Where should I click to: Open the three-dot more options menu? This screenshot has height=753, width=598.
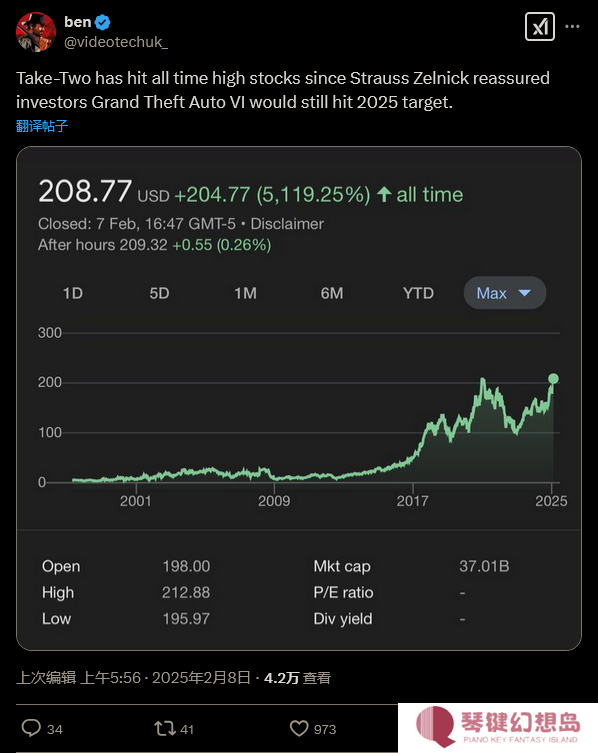572,26
